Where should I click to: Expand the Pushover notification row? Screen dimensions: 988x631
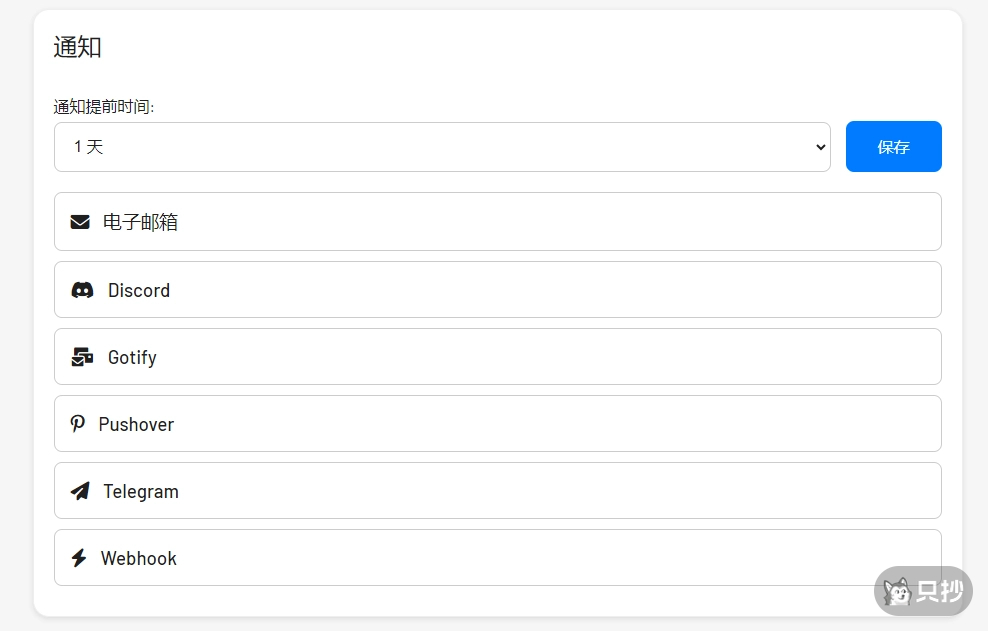(497, 424)
